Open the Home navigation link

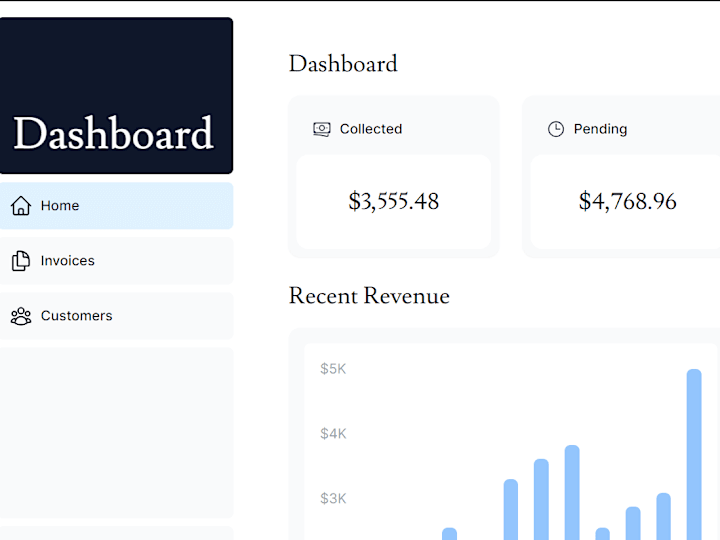116,206
